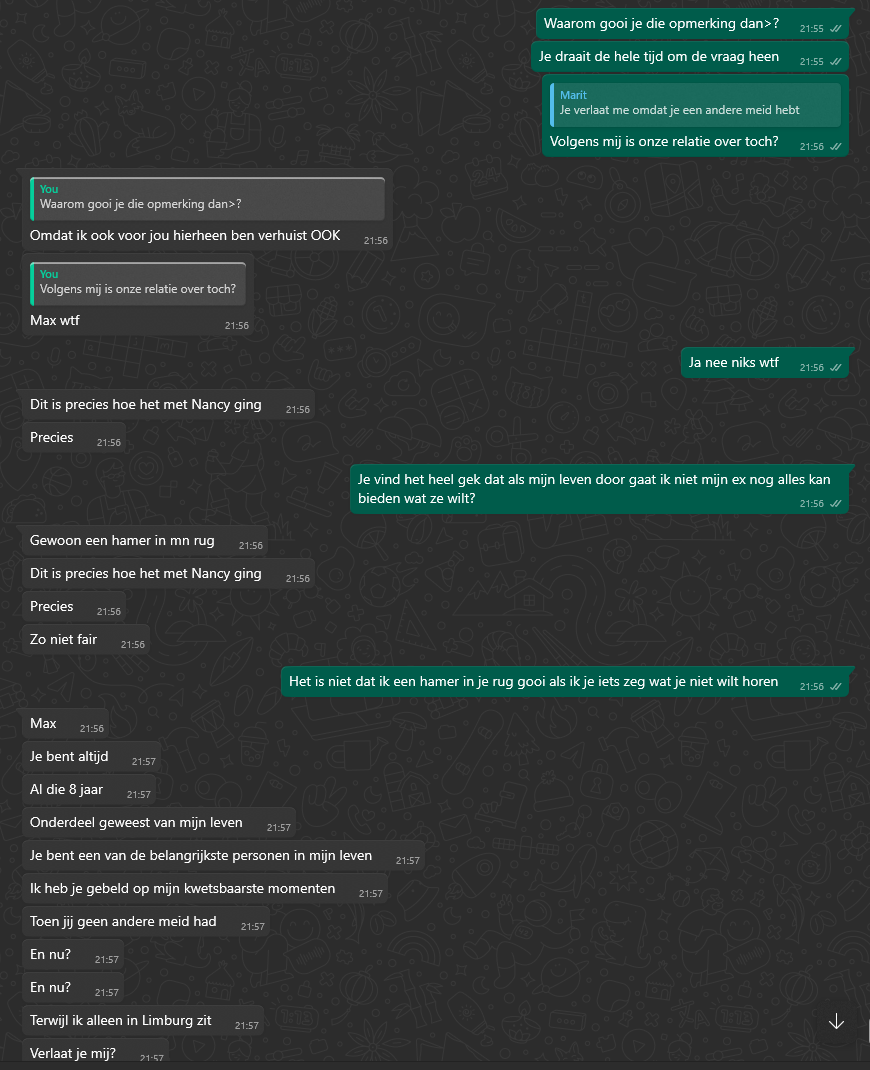Select "Je bent een van de belangrijkste personen" message
The image size is (870, 1070).
(x=201, y=856)
